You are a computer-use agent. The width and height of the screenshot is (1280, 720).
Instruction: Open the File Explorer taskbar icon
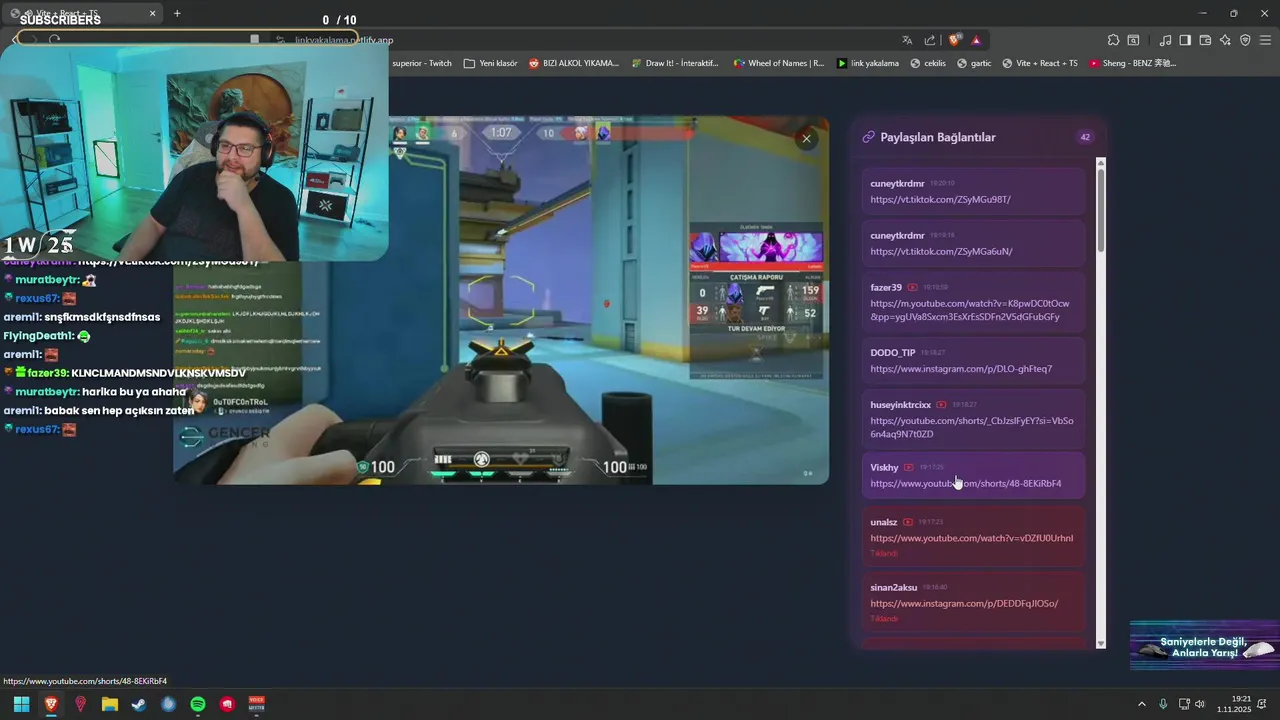(110, 704)
